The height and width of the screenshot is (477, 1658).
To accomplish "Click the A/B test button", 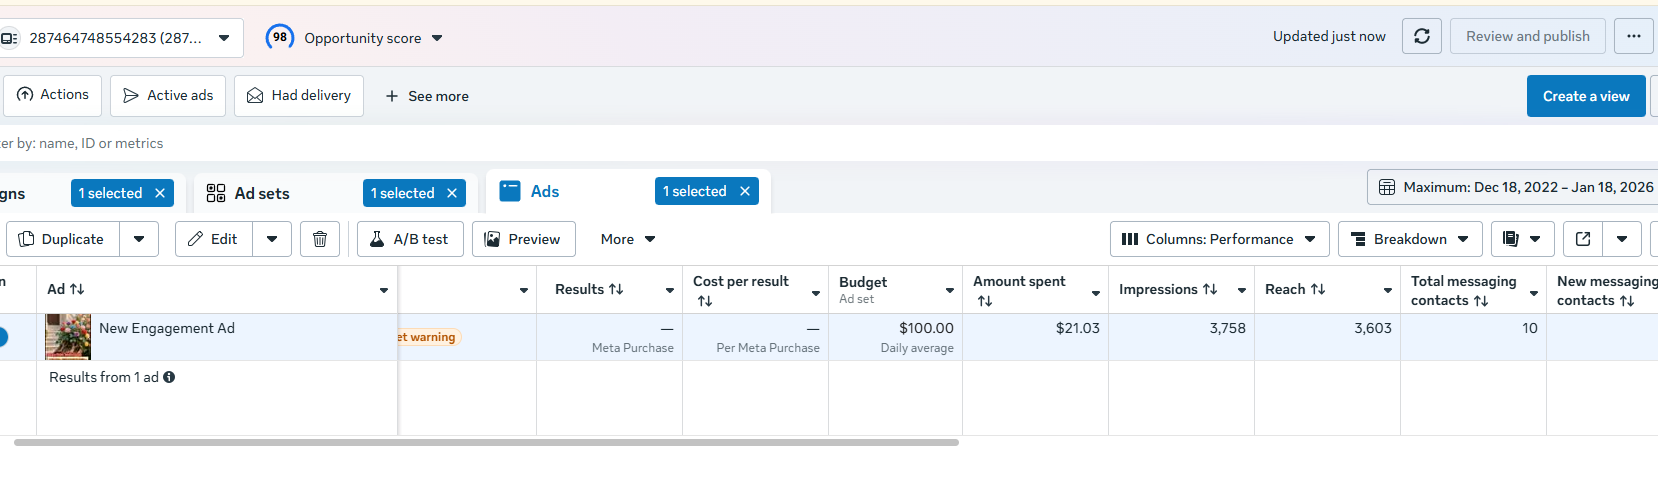I will pyautogui.click(x=410, y=239).
